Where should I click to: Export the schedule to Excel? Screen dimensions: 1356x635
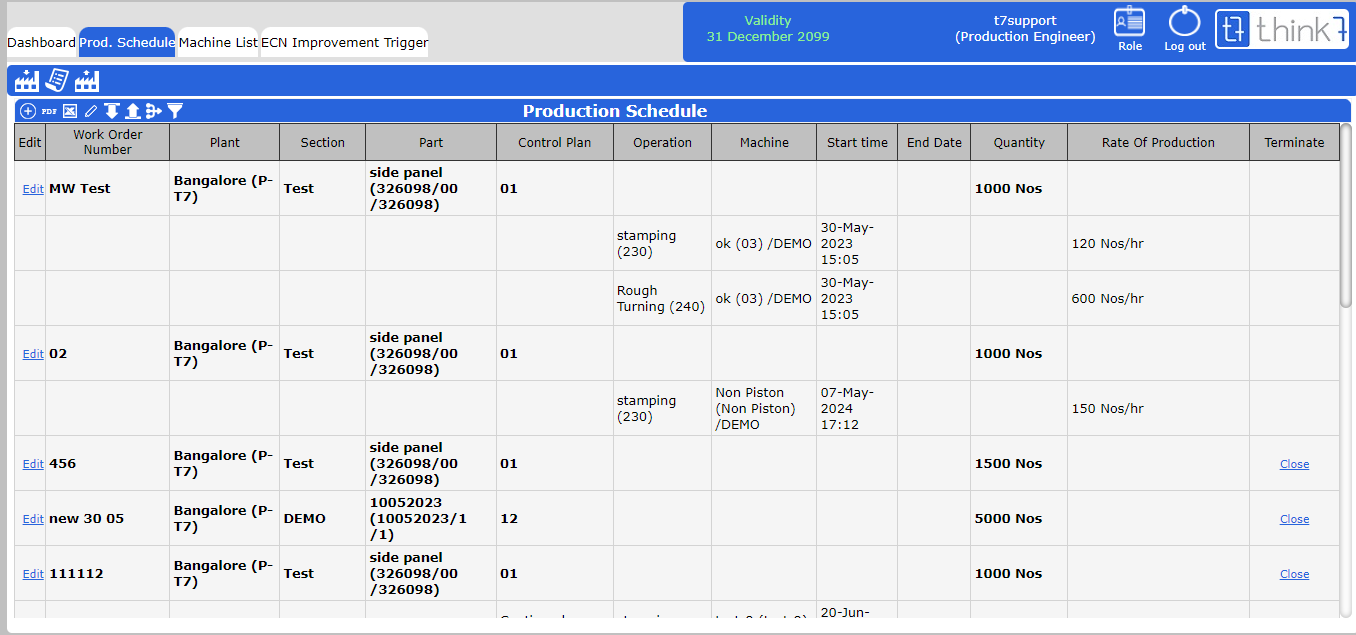70,111
